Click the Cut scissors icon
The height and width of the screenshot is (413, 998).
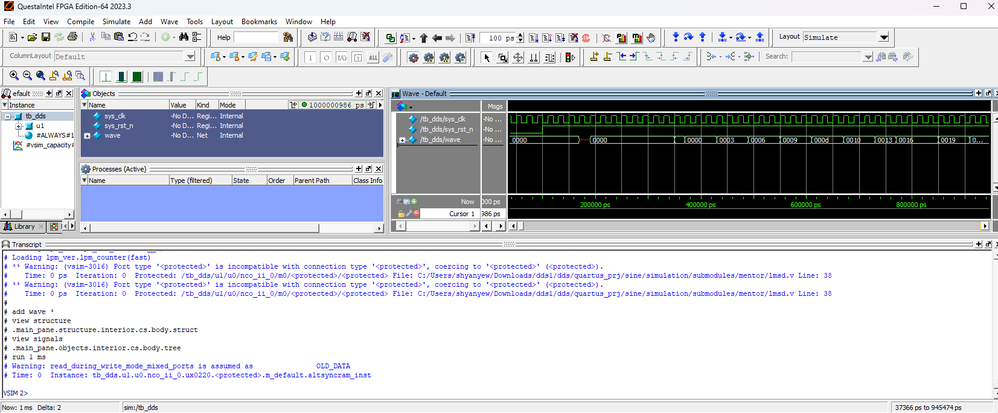coord(93,37)
